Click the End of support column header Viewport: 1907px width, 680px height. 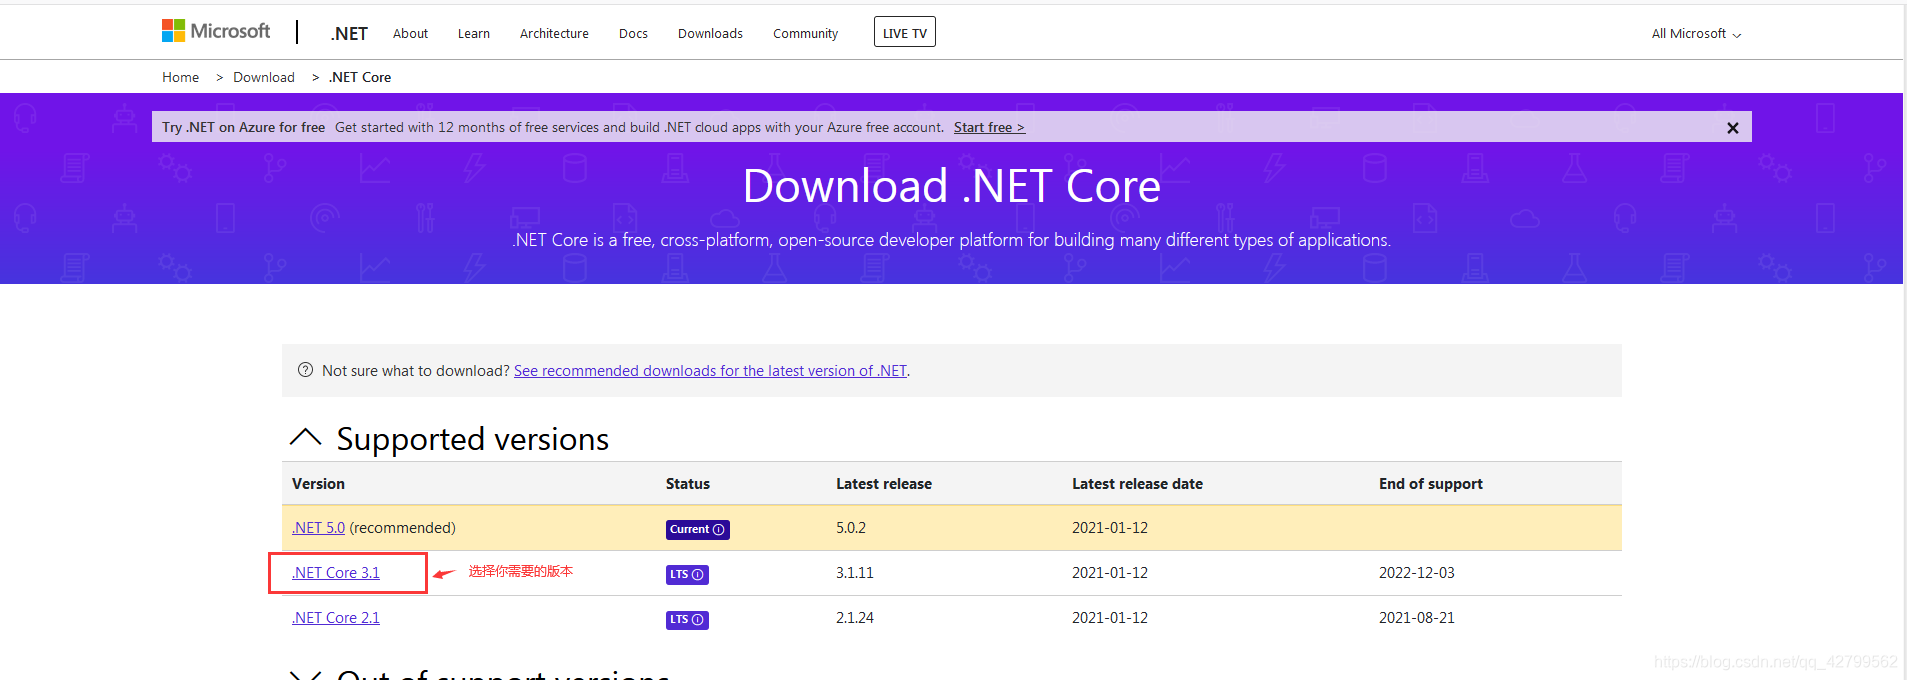tap(1431, 484)
